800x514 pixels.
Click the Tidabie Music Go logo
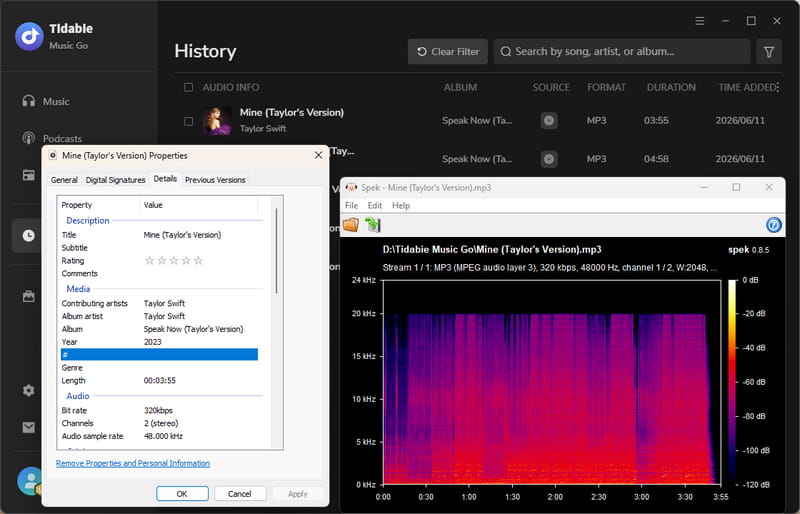tap(29, 36)
